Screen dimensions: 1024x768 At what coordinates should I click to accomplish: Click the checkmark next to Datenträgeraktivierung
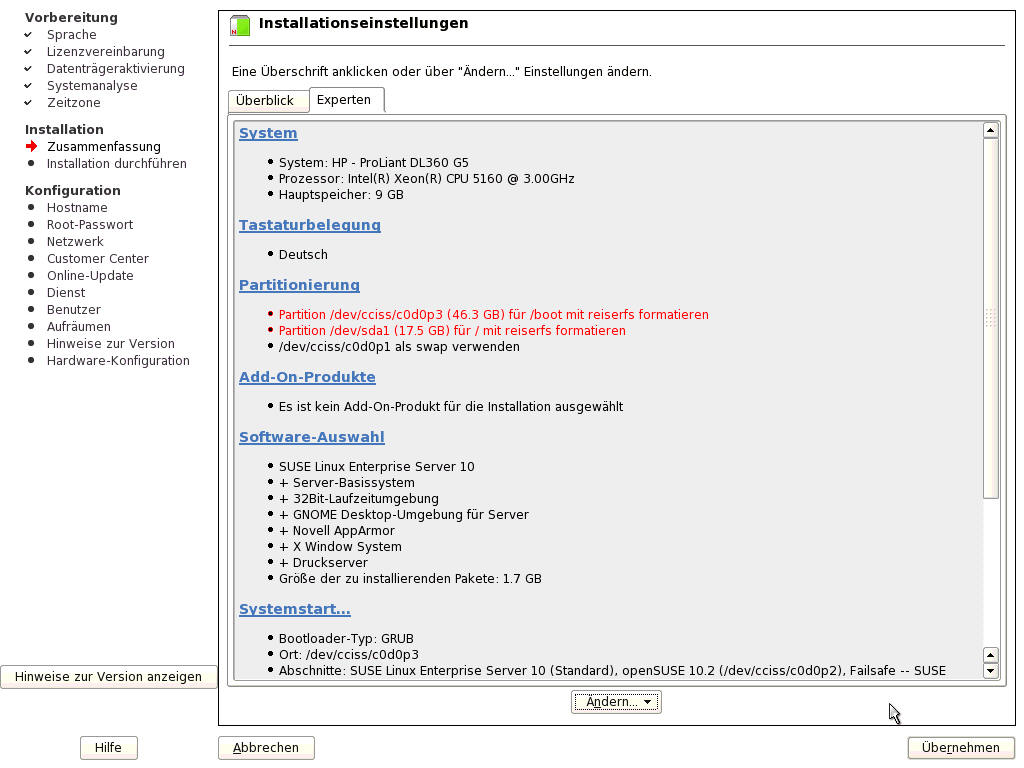(28, 69)
